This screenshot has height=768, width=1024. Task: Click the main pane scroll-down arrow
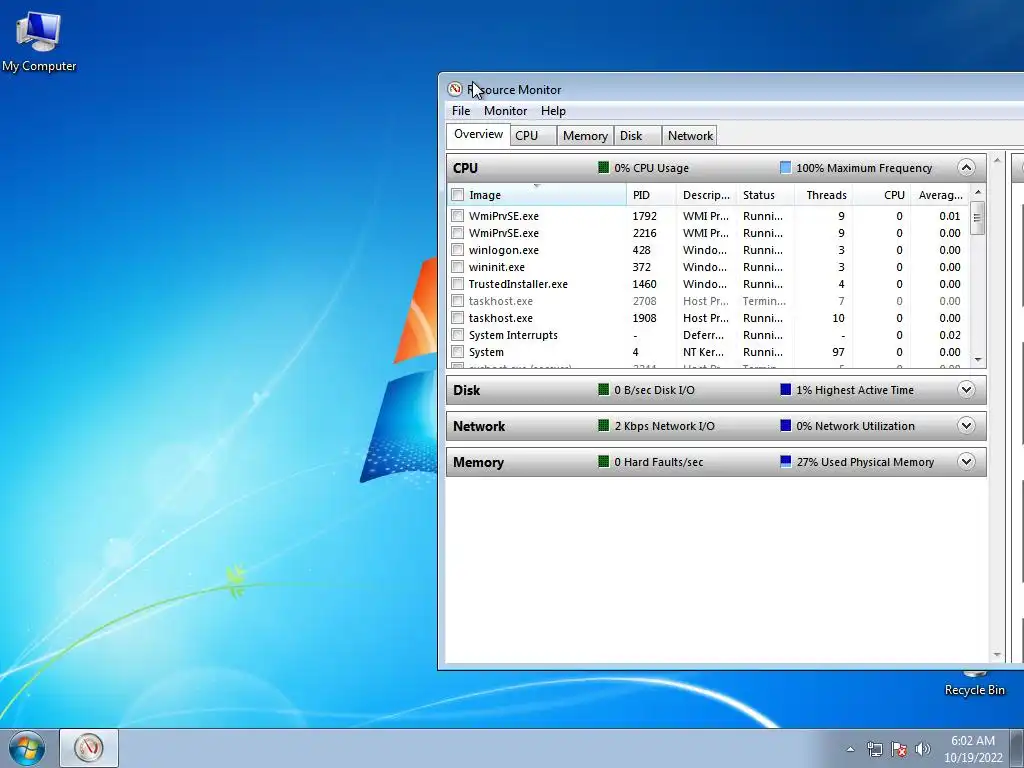pyautogui.click(x=997, y=655)
